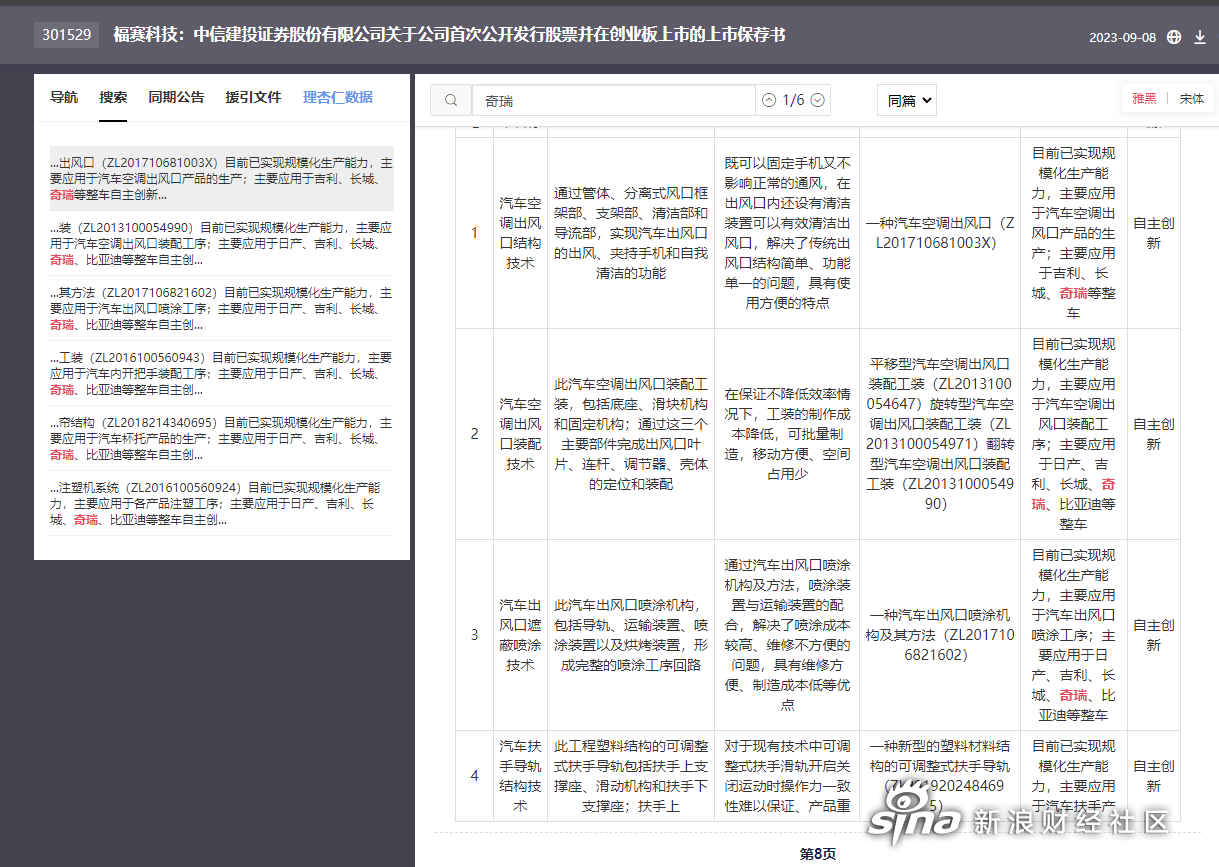Click patent cell 一种汽车出风口喷涂机构及其方法

(x=940, y=635)
